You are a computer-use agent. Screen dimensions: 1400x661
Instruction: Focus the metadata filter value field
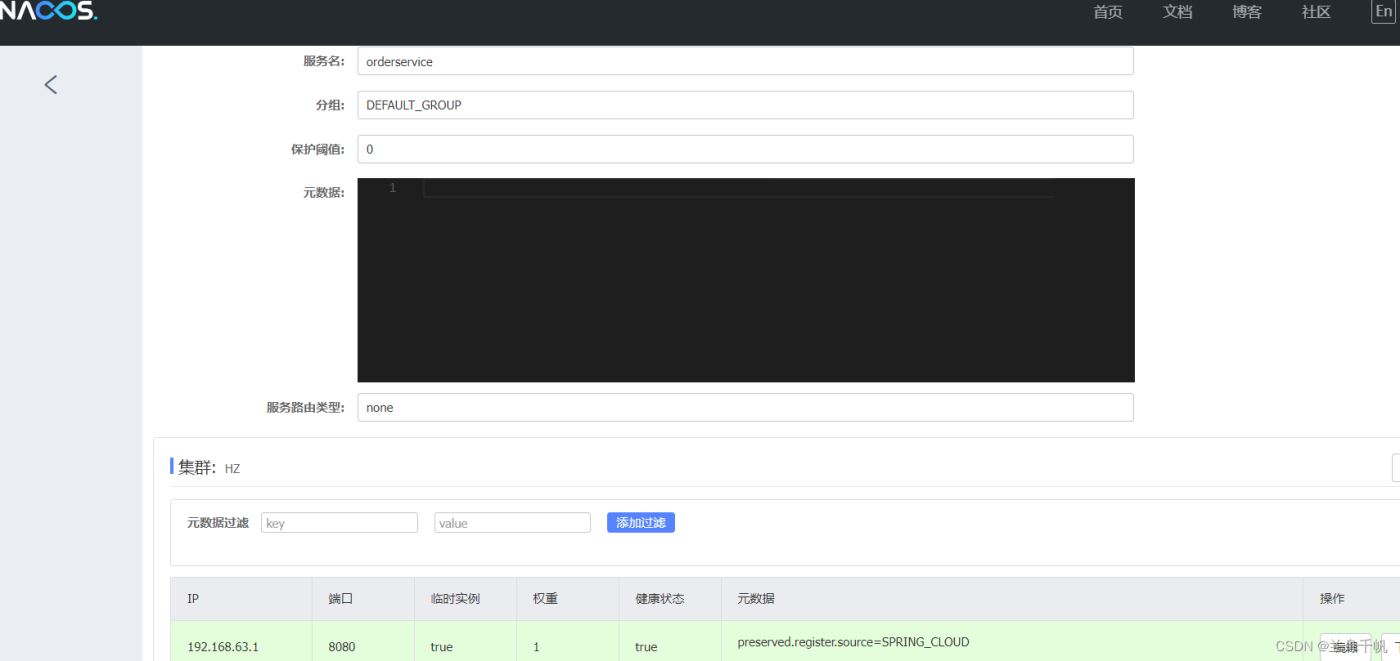(x=512, y=523)
